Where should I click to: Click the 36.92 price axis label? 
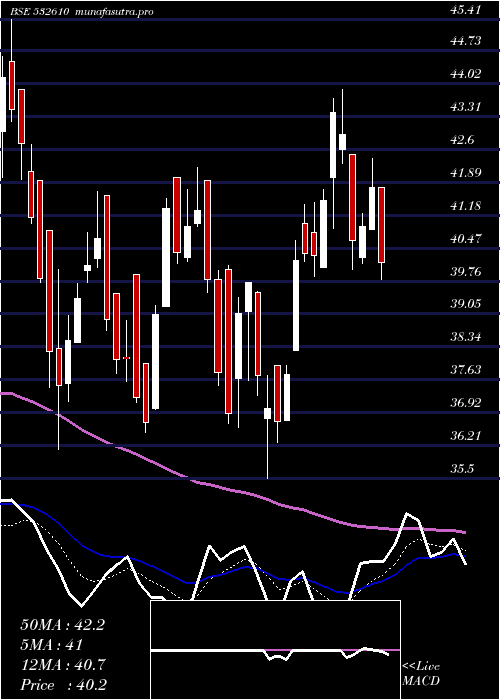click(x=466, y=404)
